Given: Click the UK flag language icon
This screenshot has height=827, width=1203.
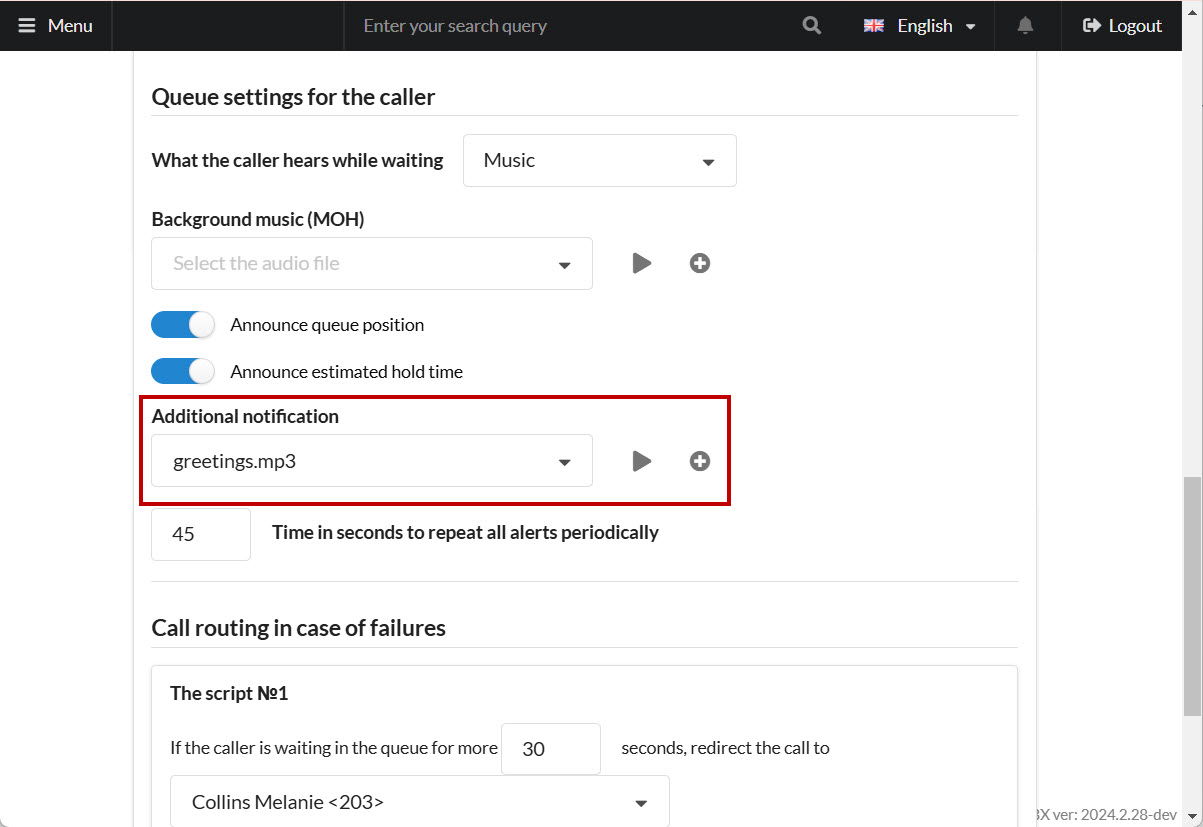Looking at the screenshot, I should 873,26.
